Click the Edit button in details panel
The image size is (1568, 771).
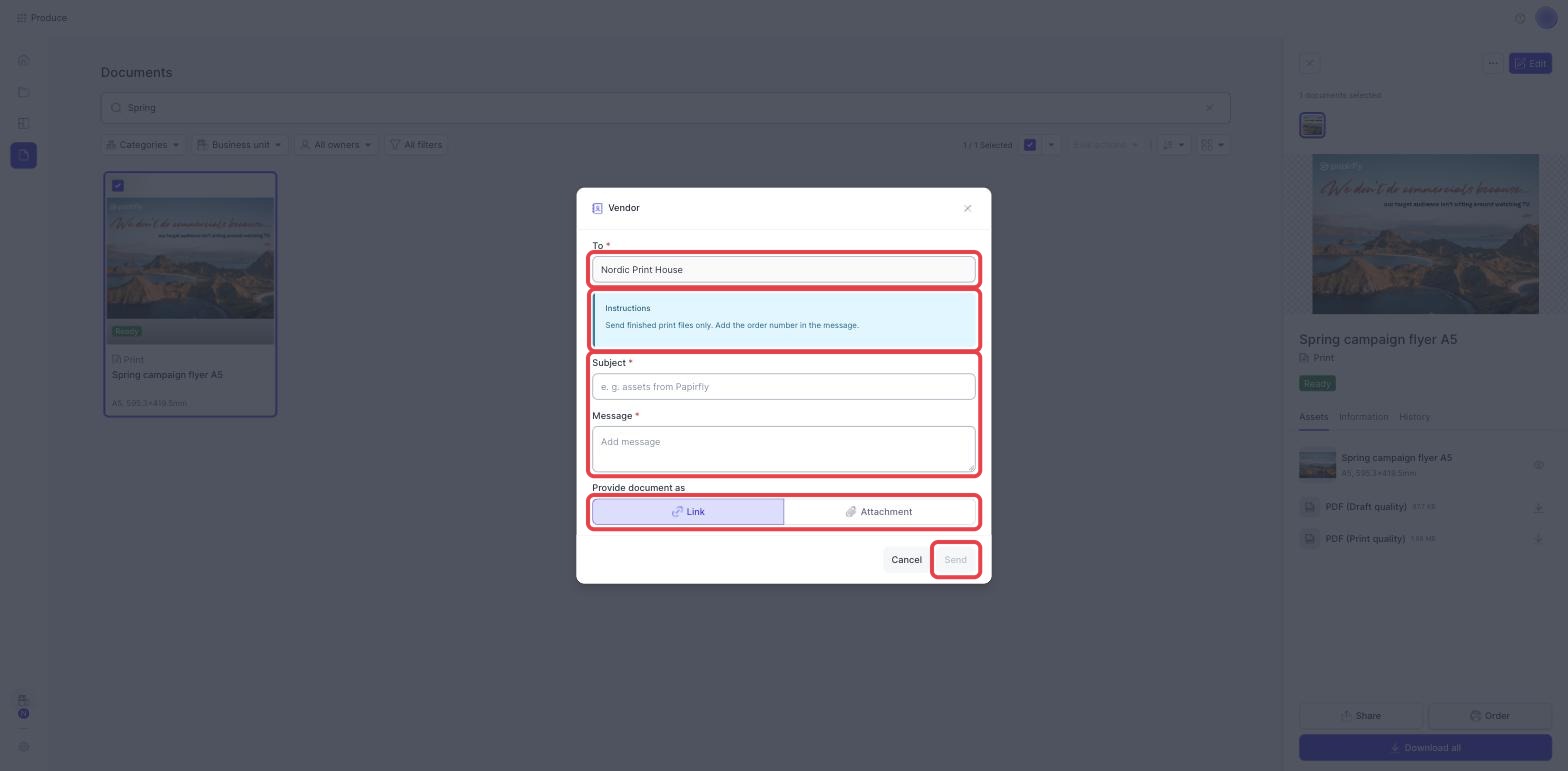pos(1530,63)
